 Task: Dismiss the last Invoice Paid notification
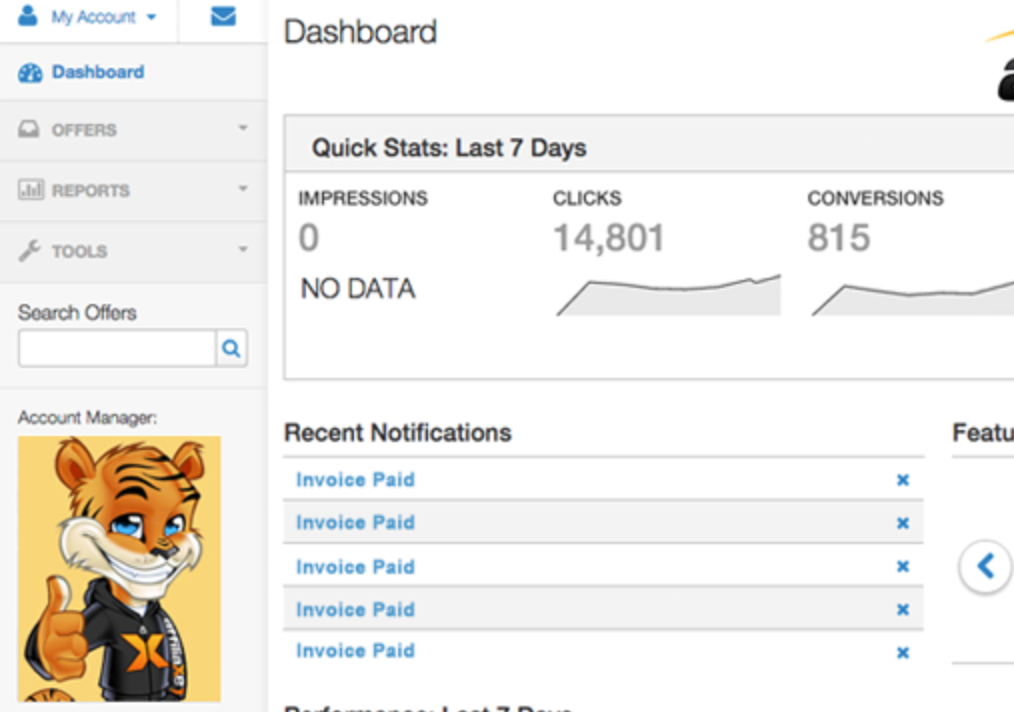click(x=902, y=652)
